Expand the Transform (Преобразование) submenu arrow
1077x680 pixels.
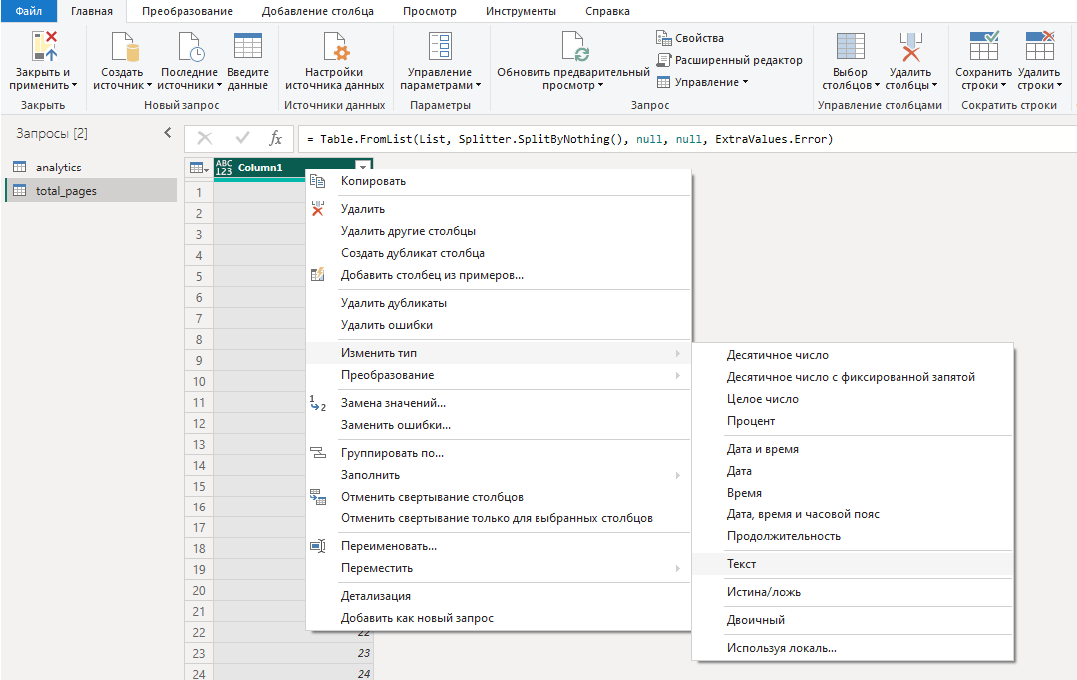677,375
